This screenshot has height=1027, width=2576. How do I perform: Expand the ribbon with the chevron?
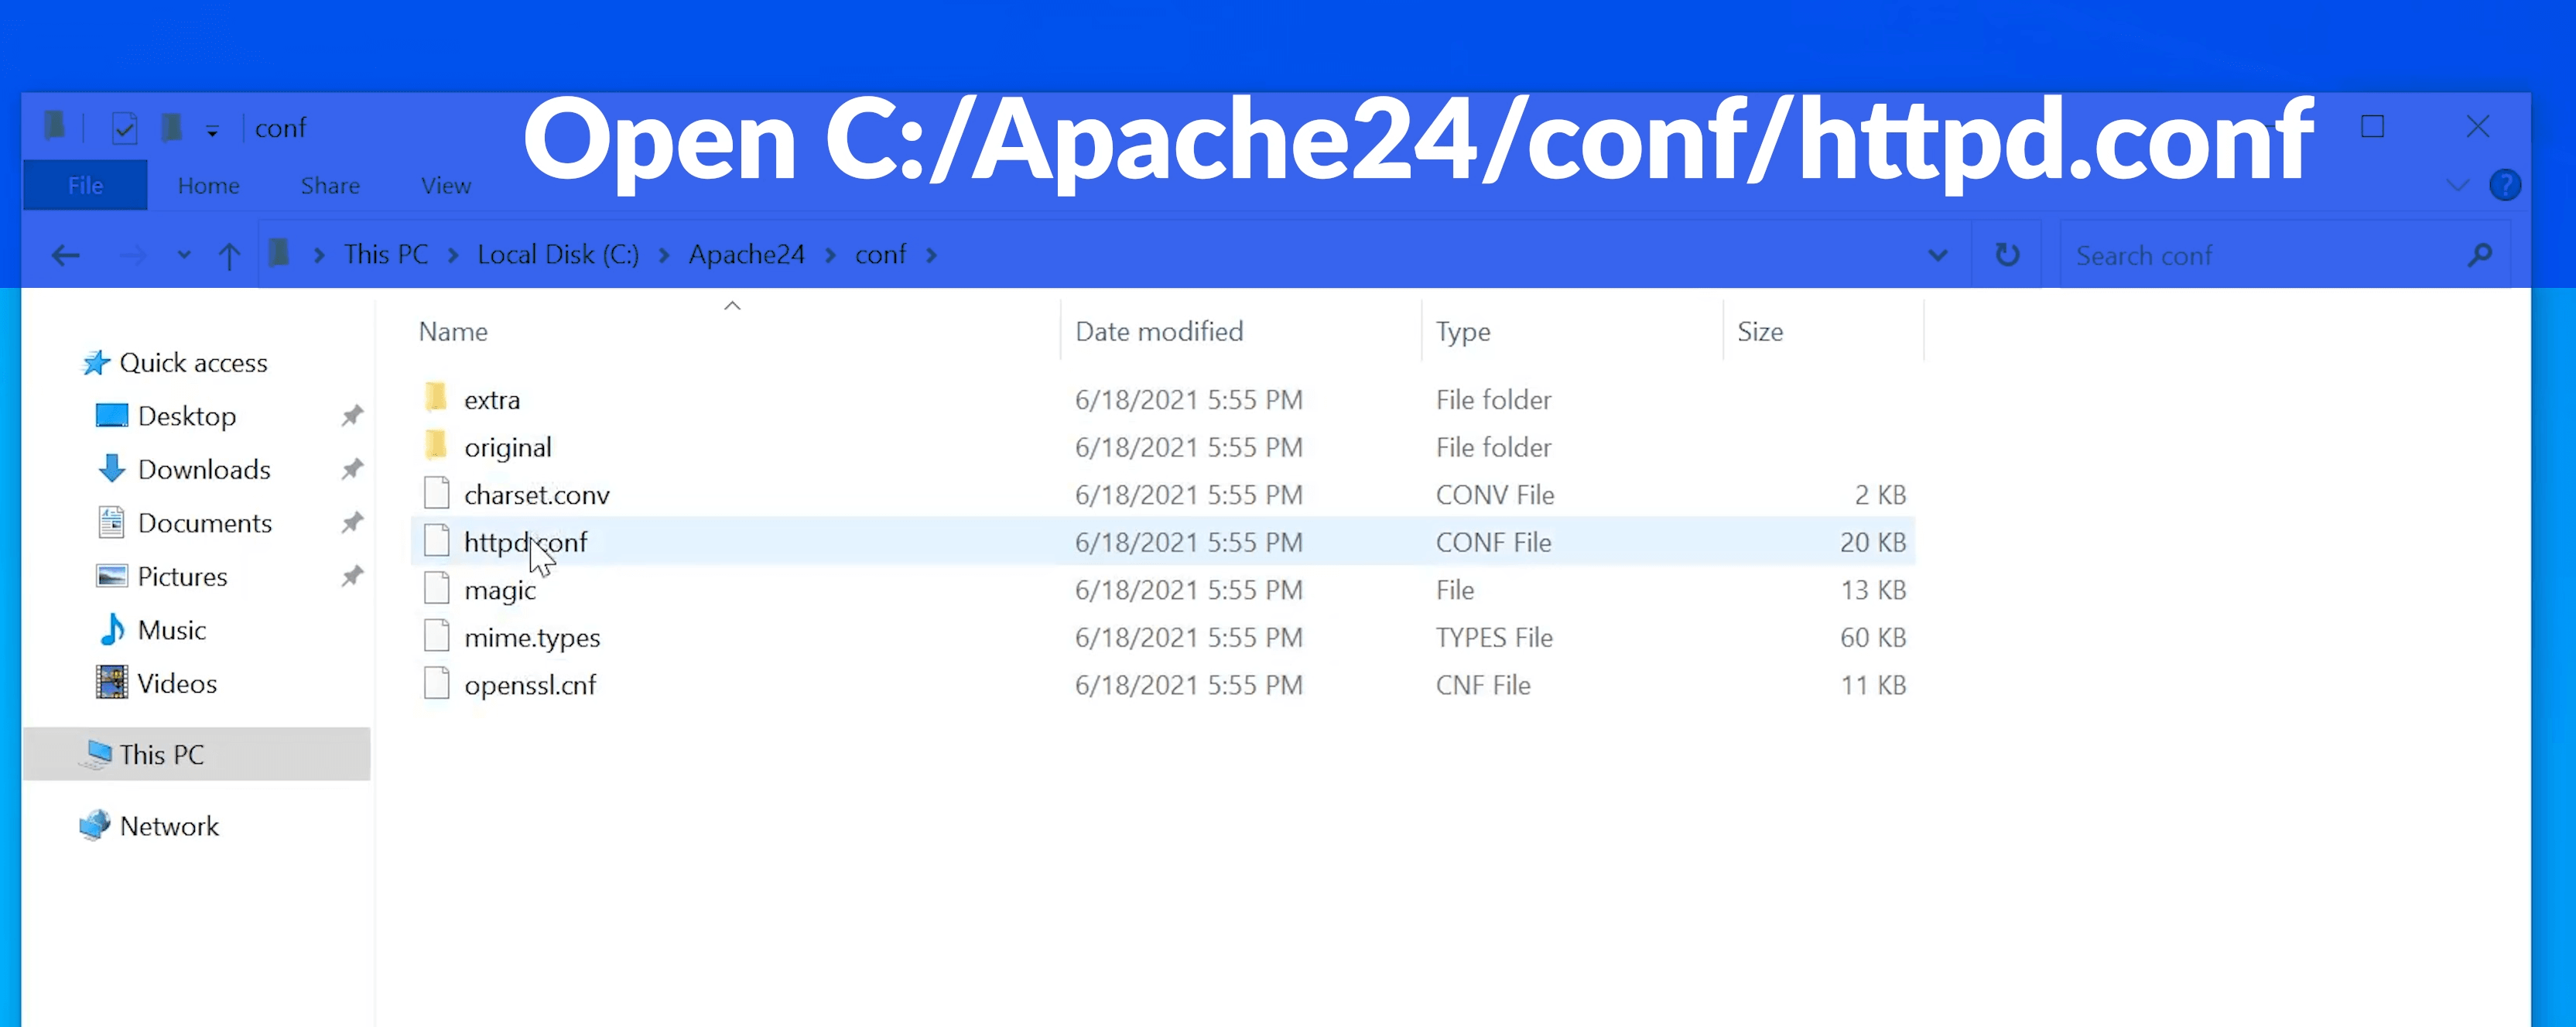click(x=2457, y=186)
